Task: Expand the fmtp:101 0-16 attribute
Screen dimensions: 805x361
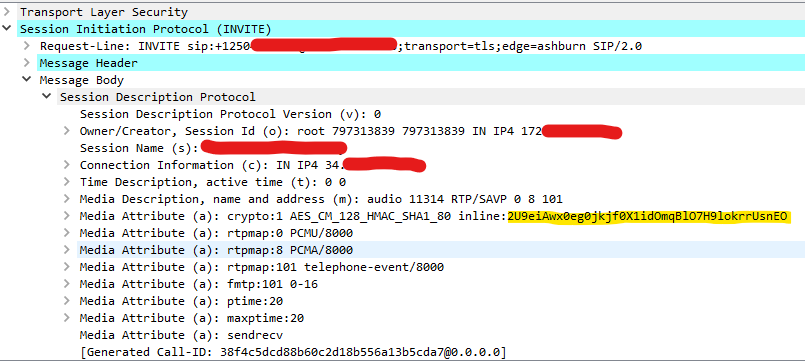Action: pyautogui.click(x=67, y=283)
